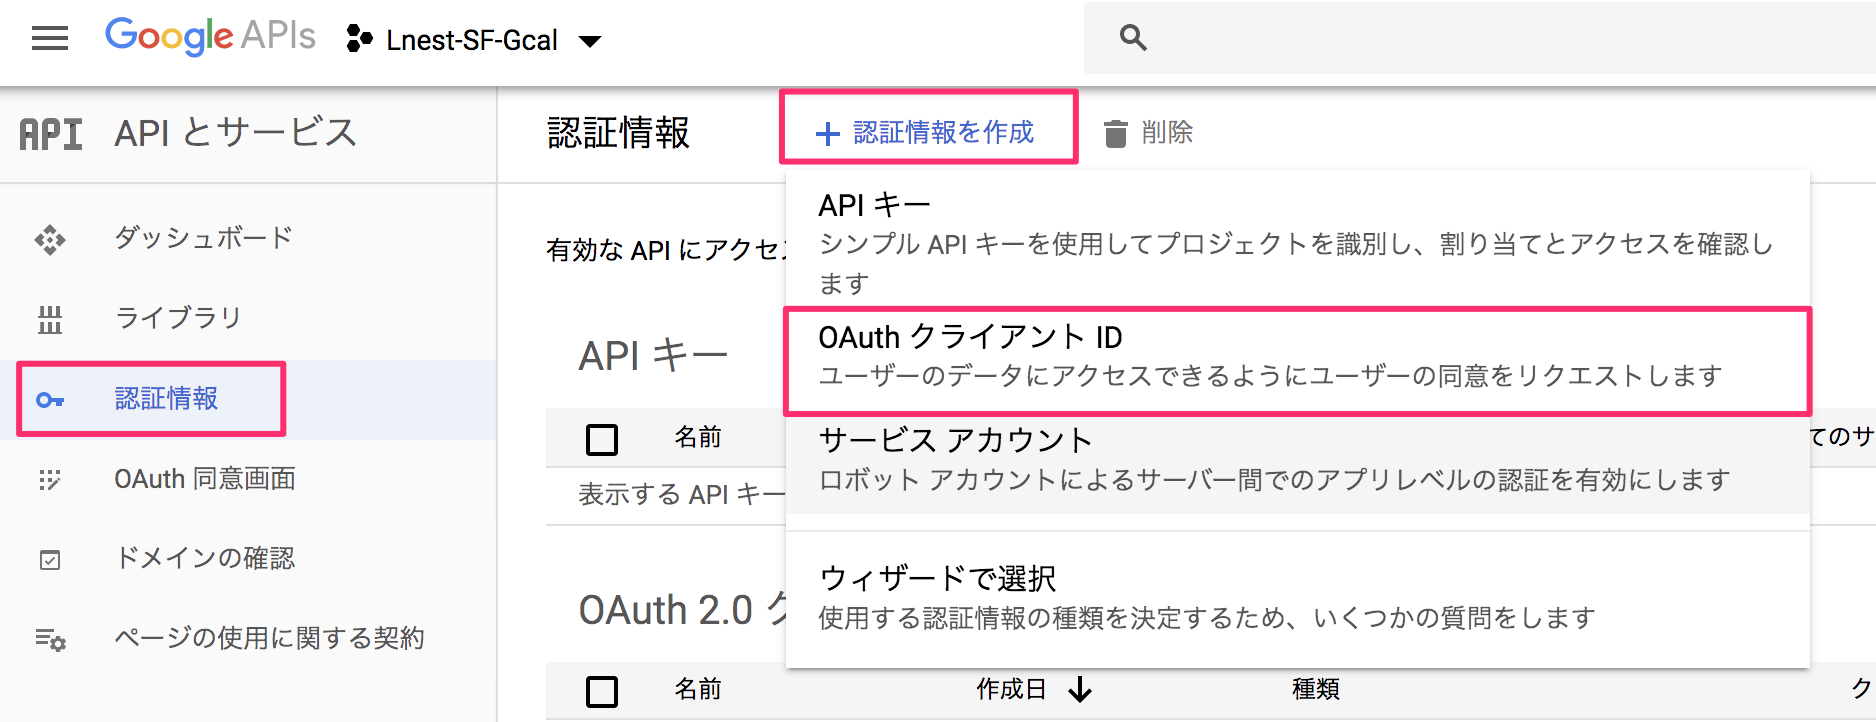Image resolution: width=1876 pixels, height=722 pixels.
Task: Click the 削除 button
Action: 1148,132
